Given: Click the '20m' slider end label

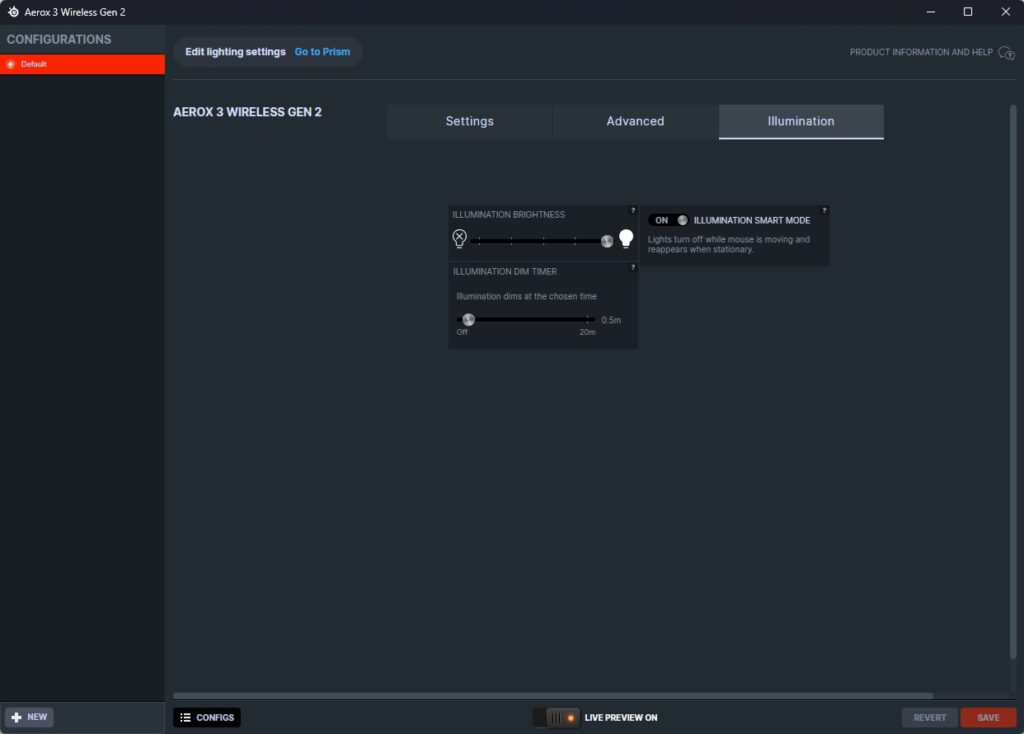Looking at the screenshot, I should coord(587,332).
